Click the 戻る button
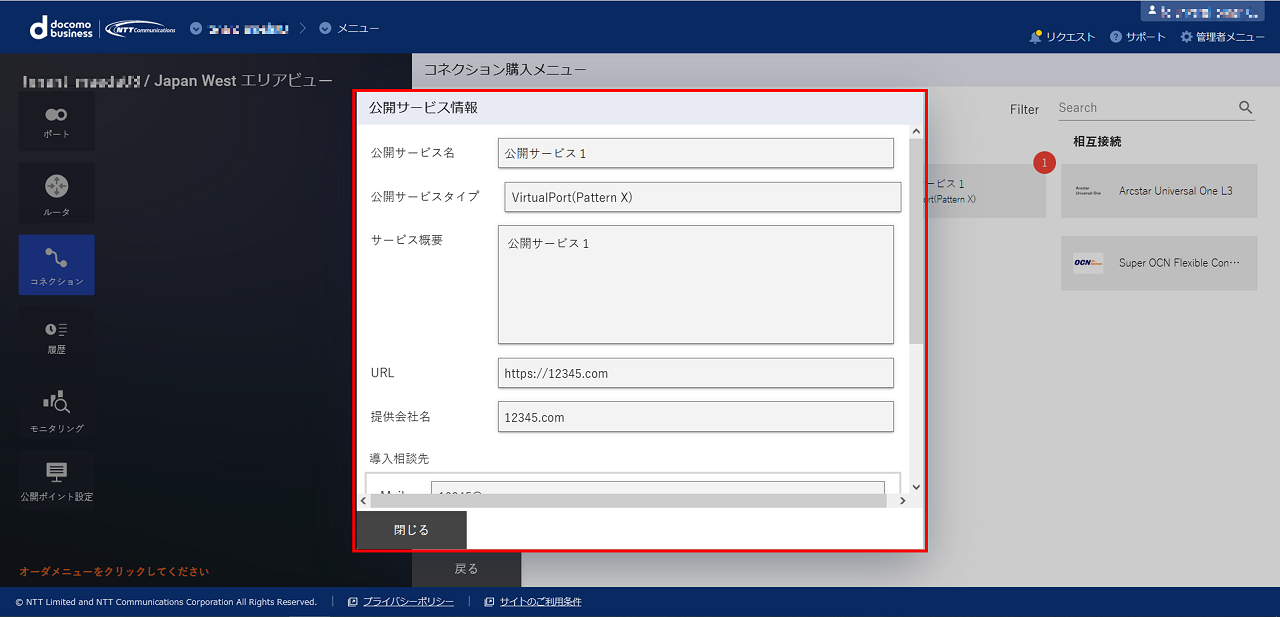The width and height of the screenshot is (1280, 617). click(x=466, y=567)
